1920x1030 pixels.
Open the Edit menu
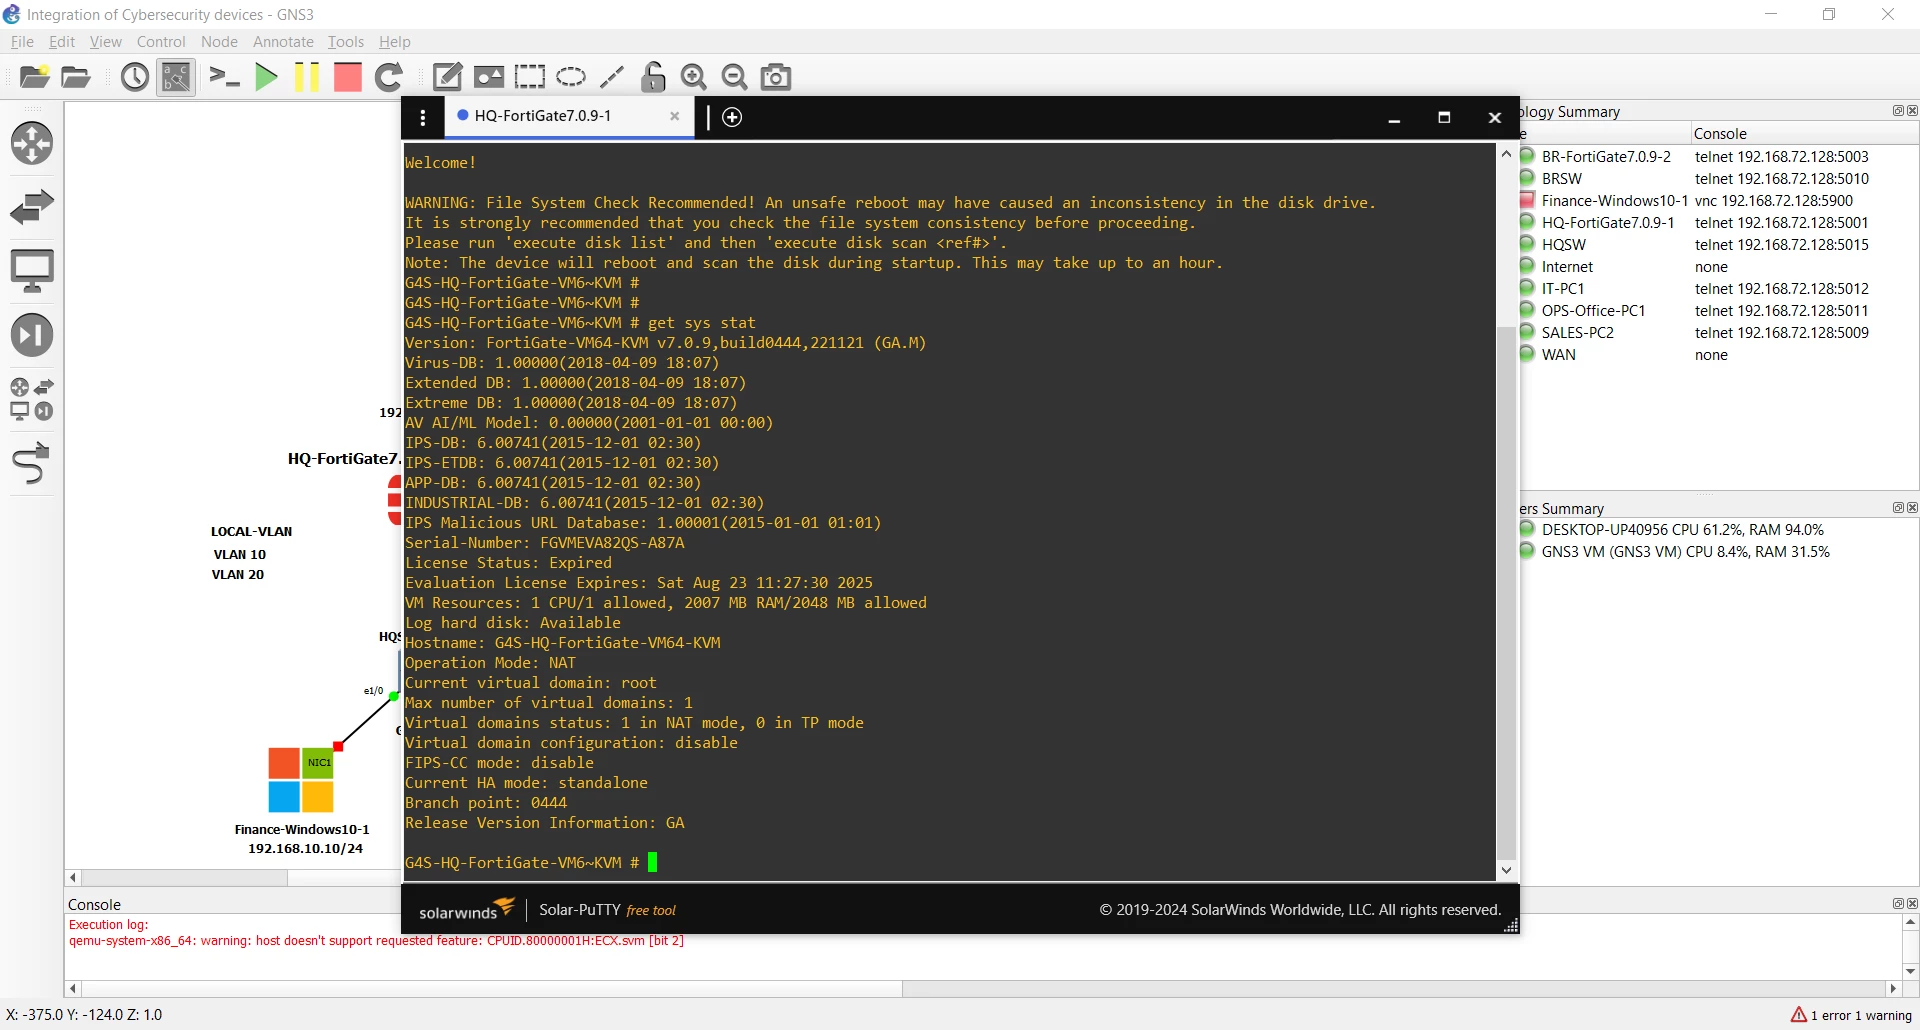62,42
